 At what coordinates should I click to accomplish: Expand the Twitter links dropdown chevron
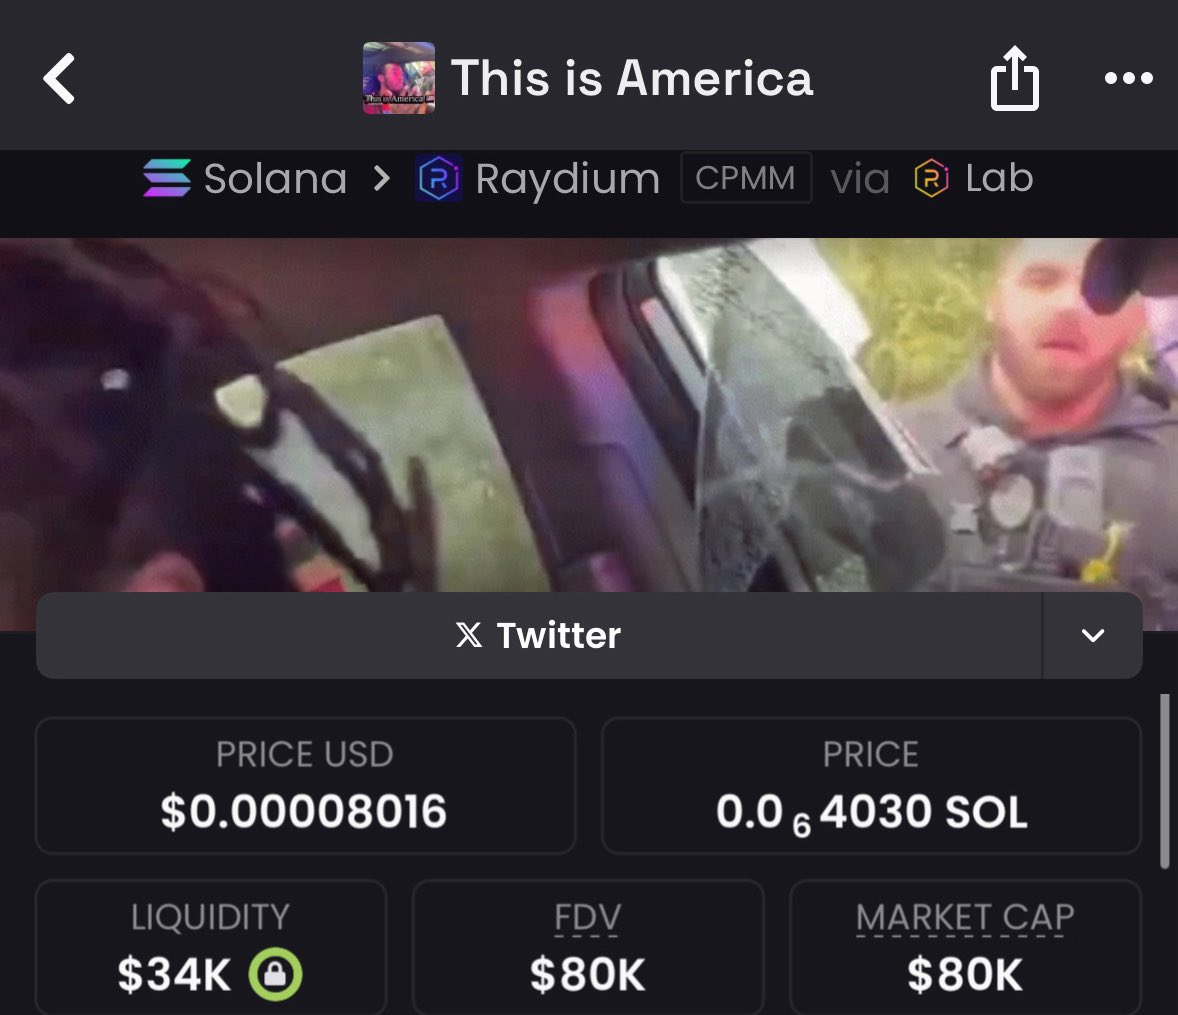tap(1093, 636)
